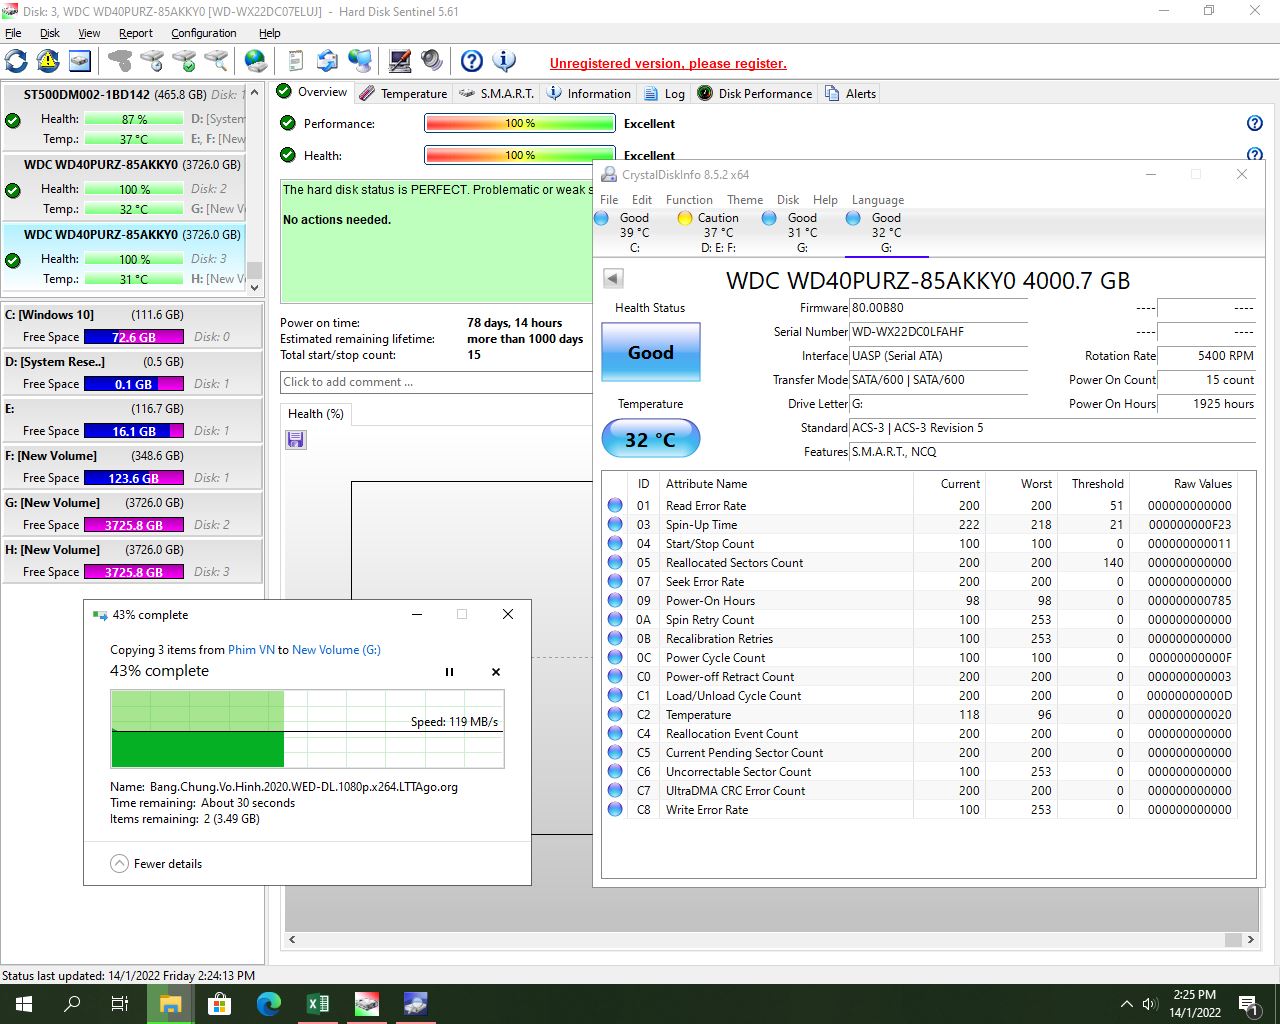Click the left arrow of horizontal scrollbar
The width and height of the screenshot is (1280, 1024).
tap(292, 940)
